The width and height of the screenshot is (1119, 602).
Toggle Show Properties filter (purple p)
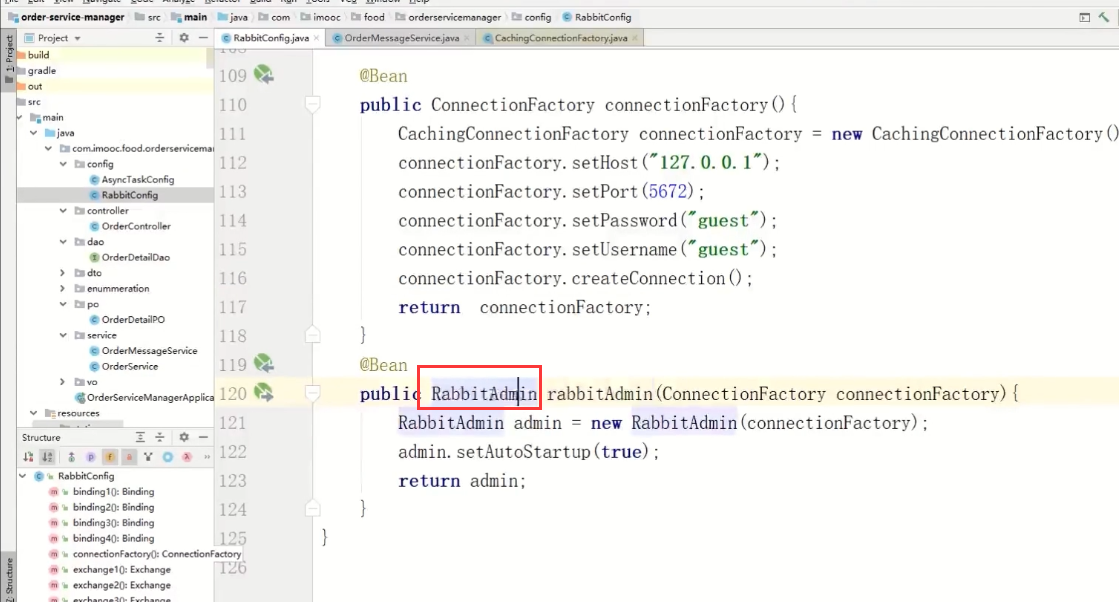(x=91, y=456)
